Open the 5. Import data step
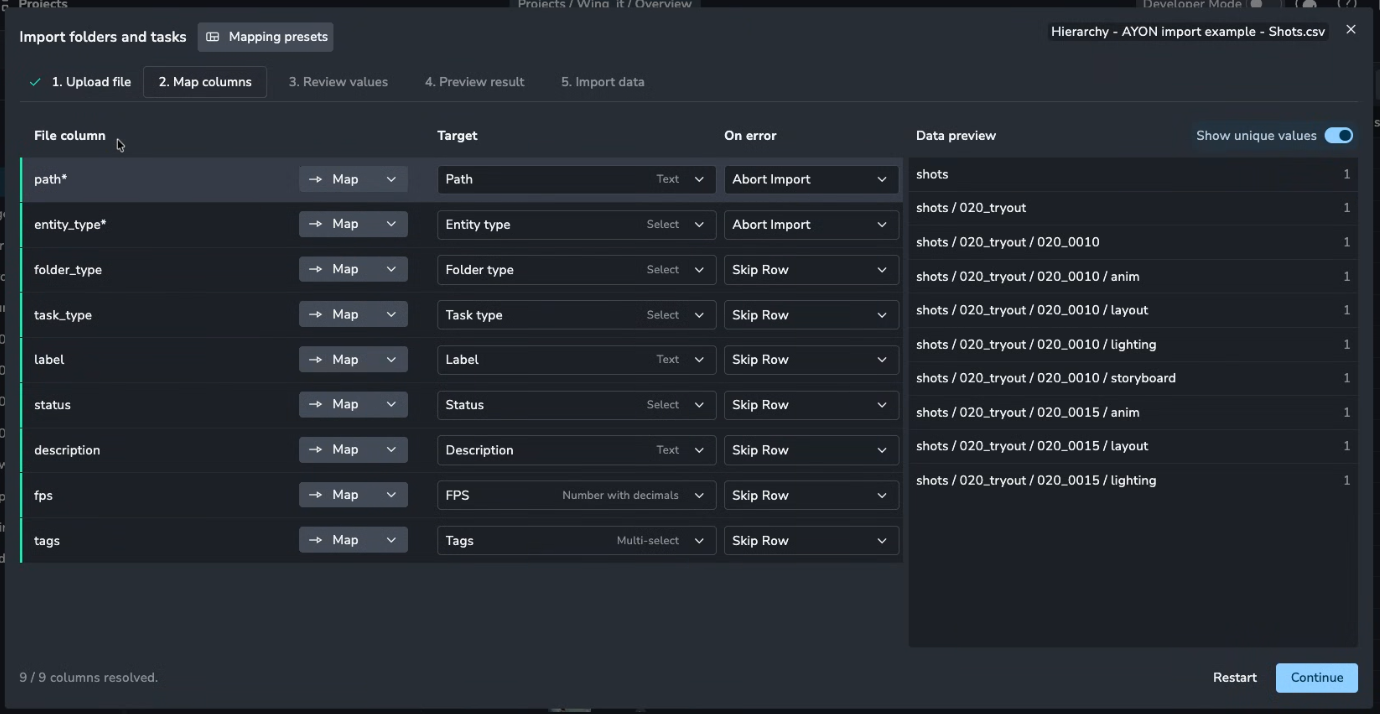The width and height of the screenshot is (1380, 714). [x=602, y=82]
